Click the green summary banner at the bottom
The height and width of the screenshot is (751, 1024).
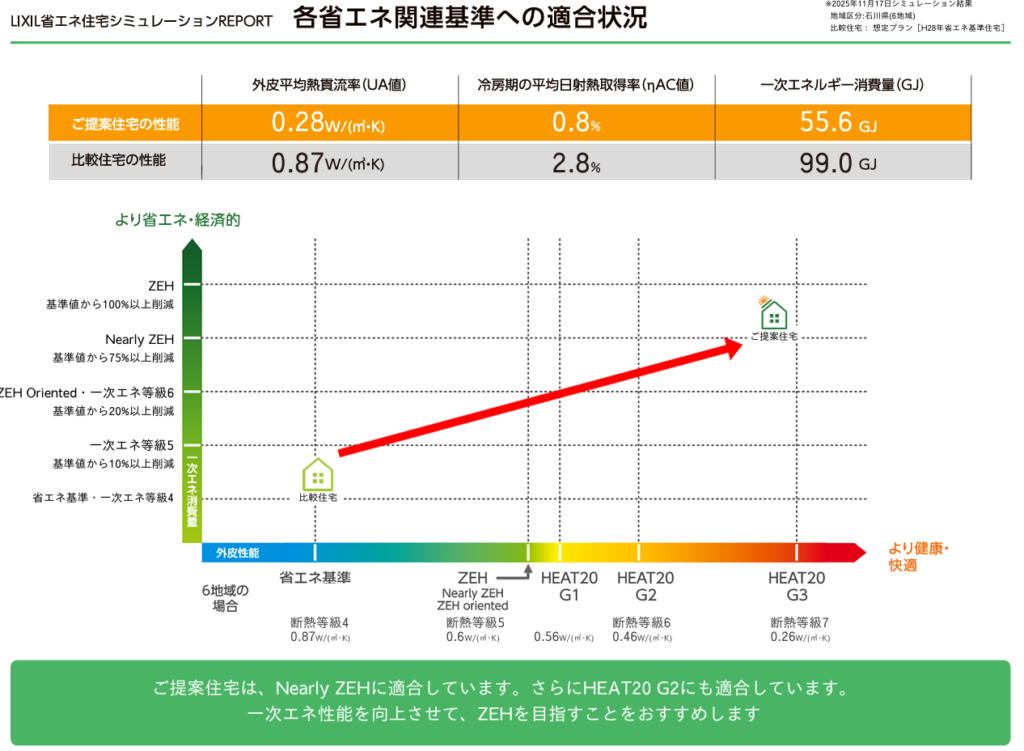[x=511, y=701]
